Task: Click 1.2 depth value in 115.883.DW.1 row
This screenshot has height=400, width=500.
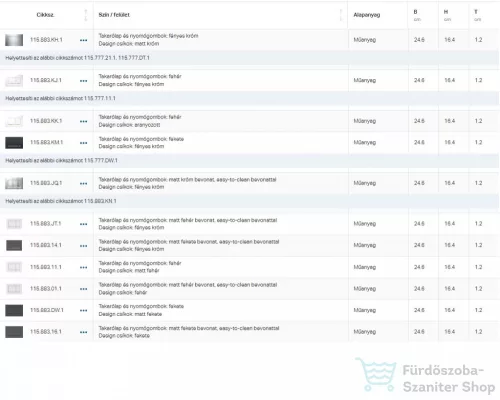Action: pyautogui.click(x=478, y=310)
